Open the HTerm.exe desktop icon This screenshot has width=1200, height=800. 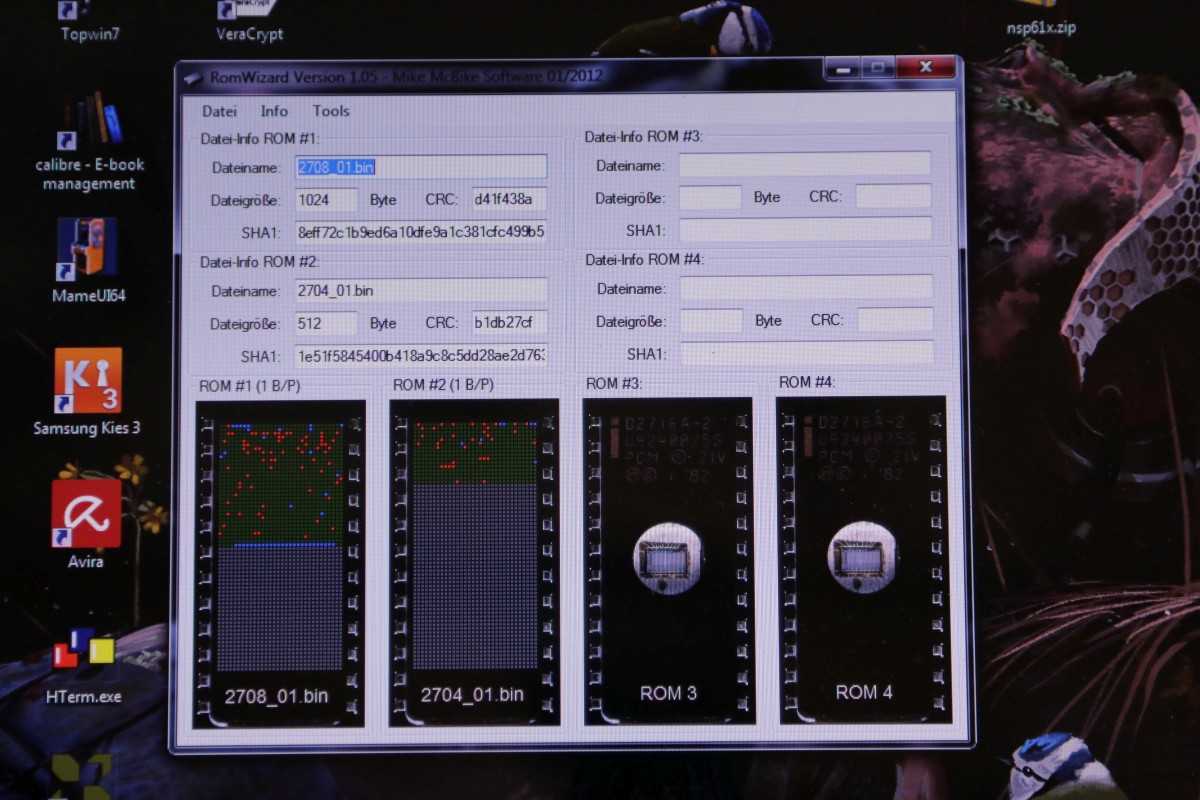coord(84,660)
